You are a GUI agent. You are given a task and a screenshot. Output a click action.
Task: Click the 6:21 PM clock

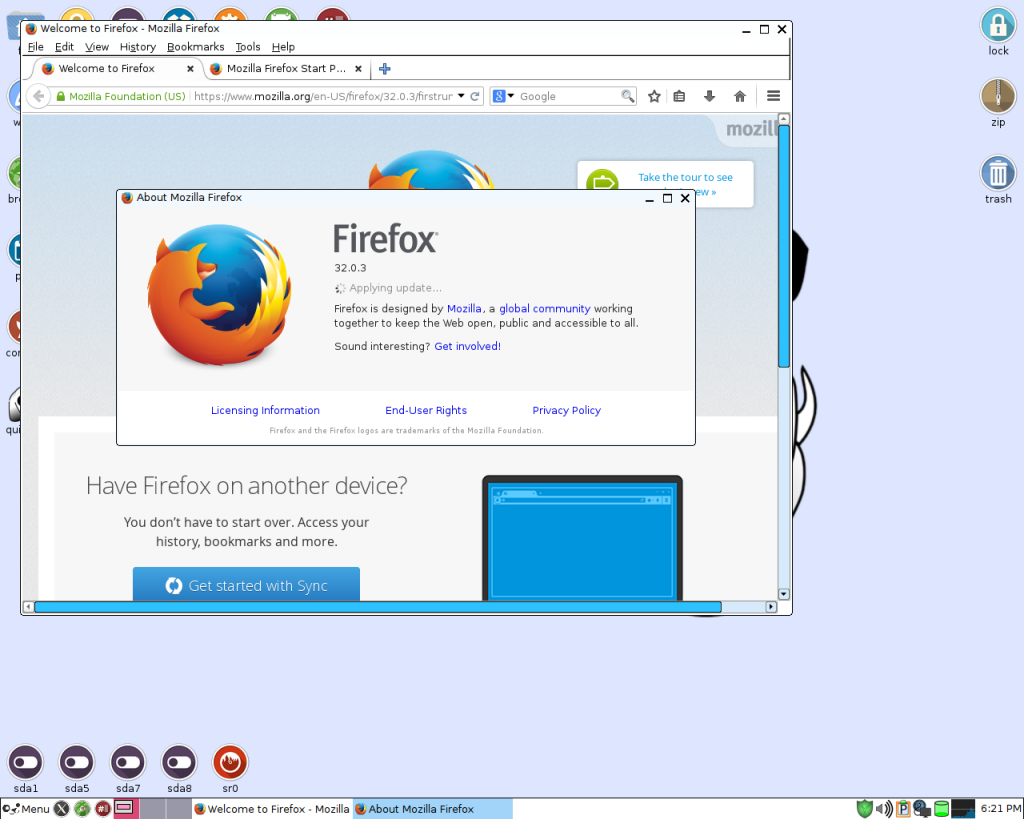pos(1000,809)
